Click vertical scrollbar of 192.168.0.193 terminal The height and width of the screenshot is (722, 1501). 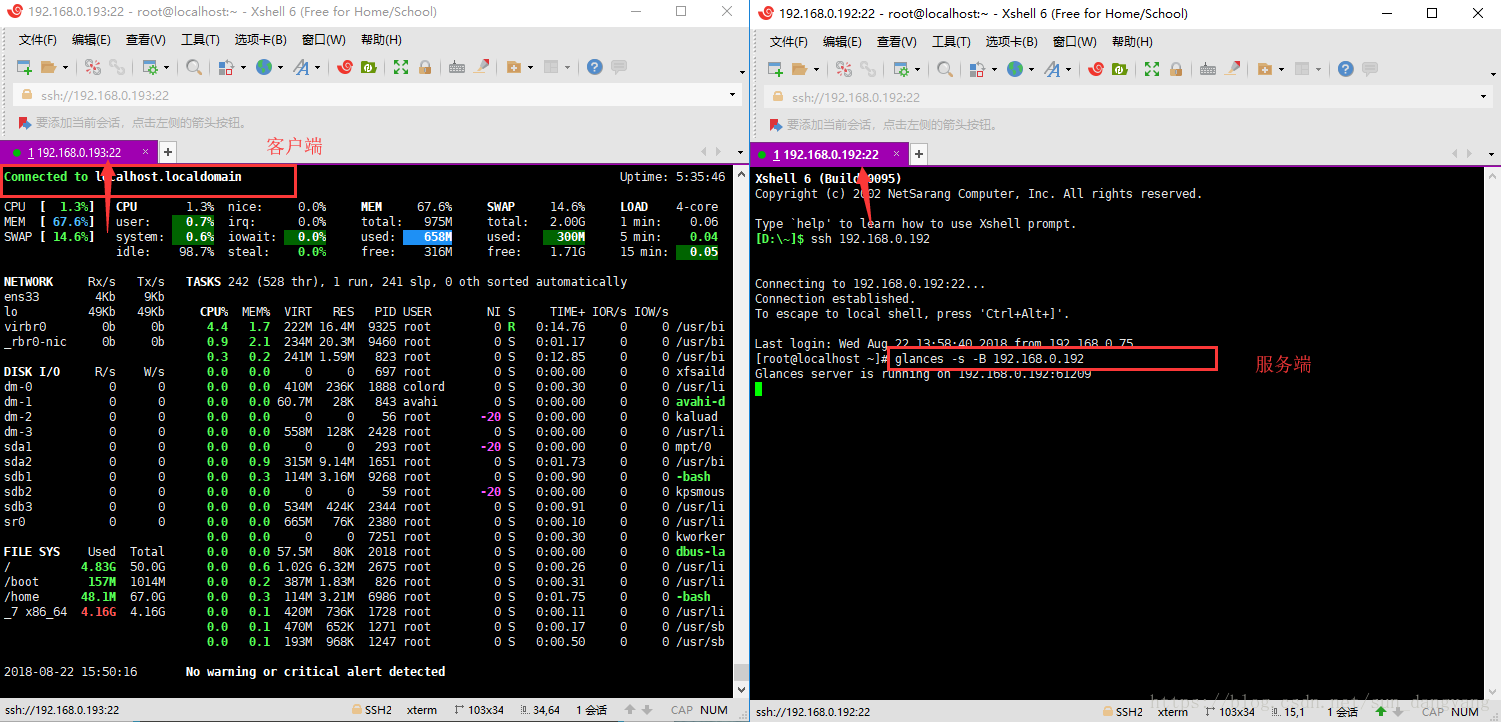point(741,432)
